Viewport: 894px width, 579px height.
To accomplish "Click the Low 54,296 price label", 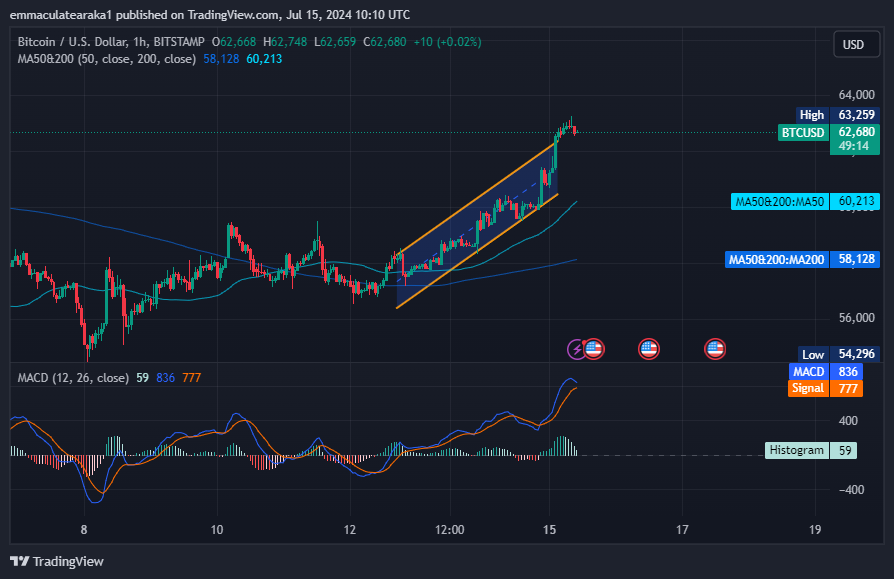I will click(838, 354).
